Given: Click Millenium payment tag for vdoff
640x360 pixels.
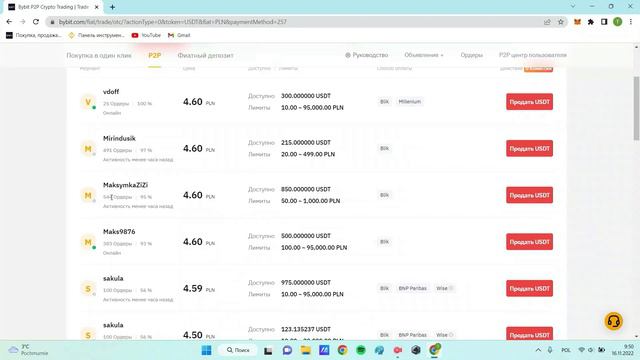Looking at the screenshot, I should click(x=409, y=102).
